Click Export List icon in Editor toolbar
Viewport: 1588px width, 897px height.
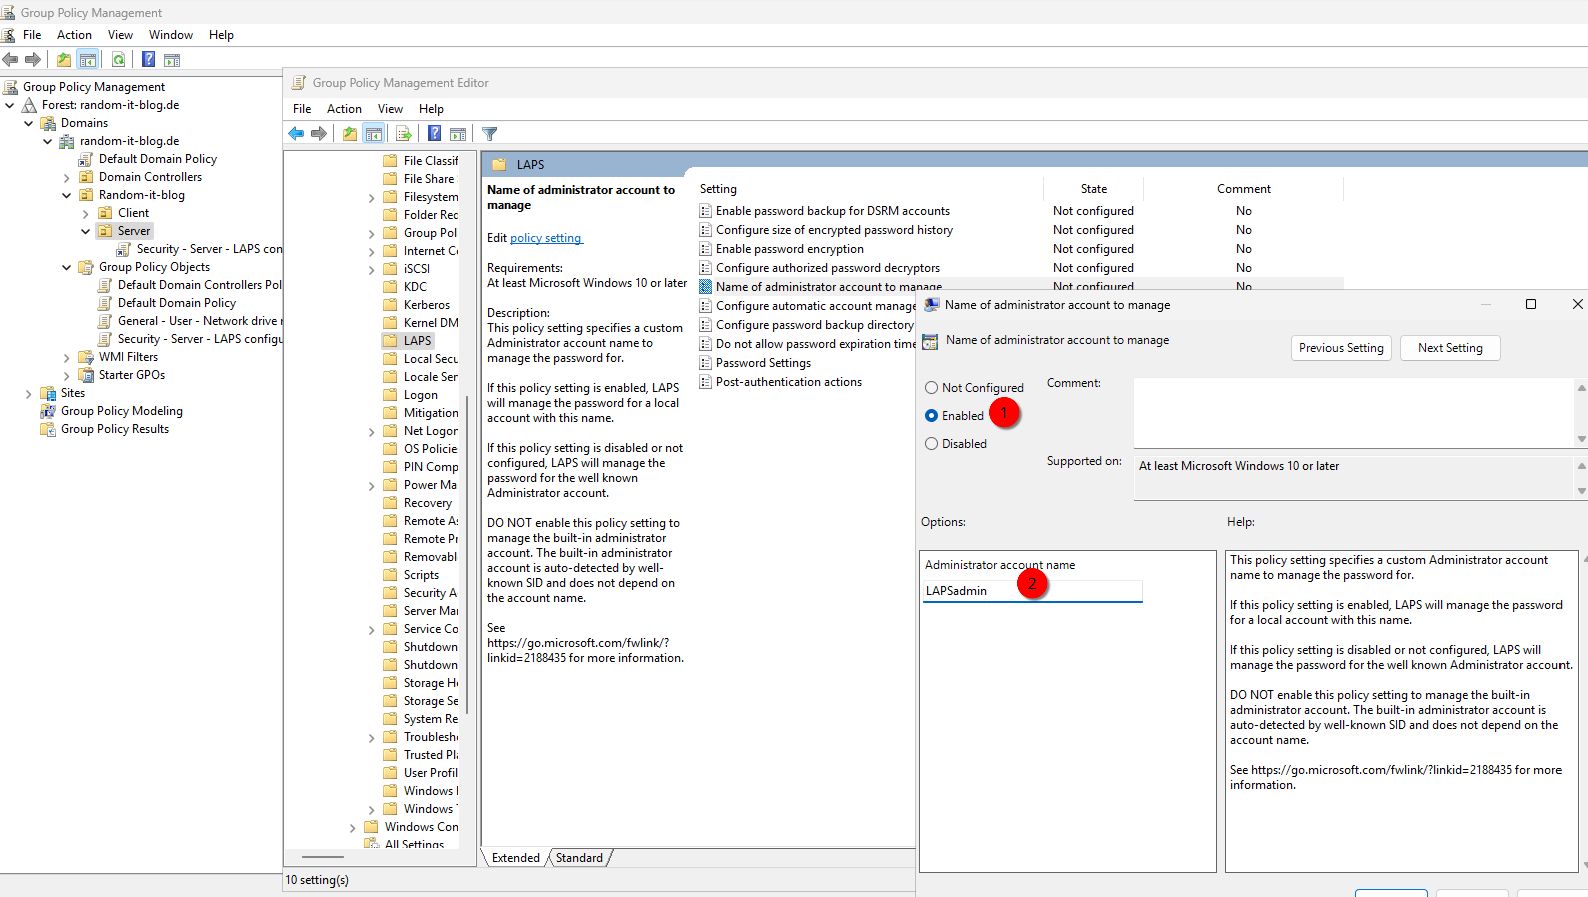(x=404, y=134)
